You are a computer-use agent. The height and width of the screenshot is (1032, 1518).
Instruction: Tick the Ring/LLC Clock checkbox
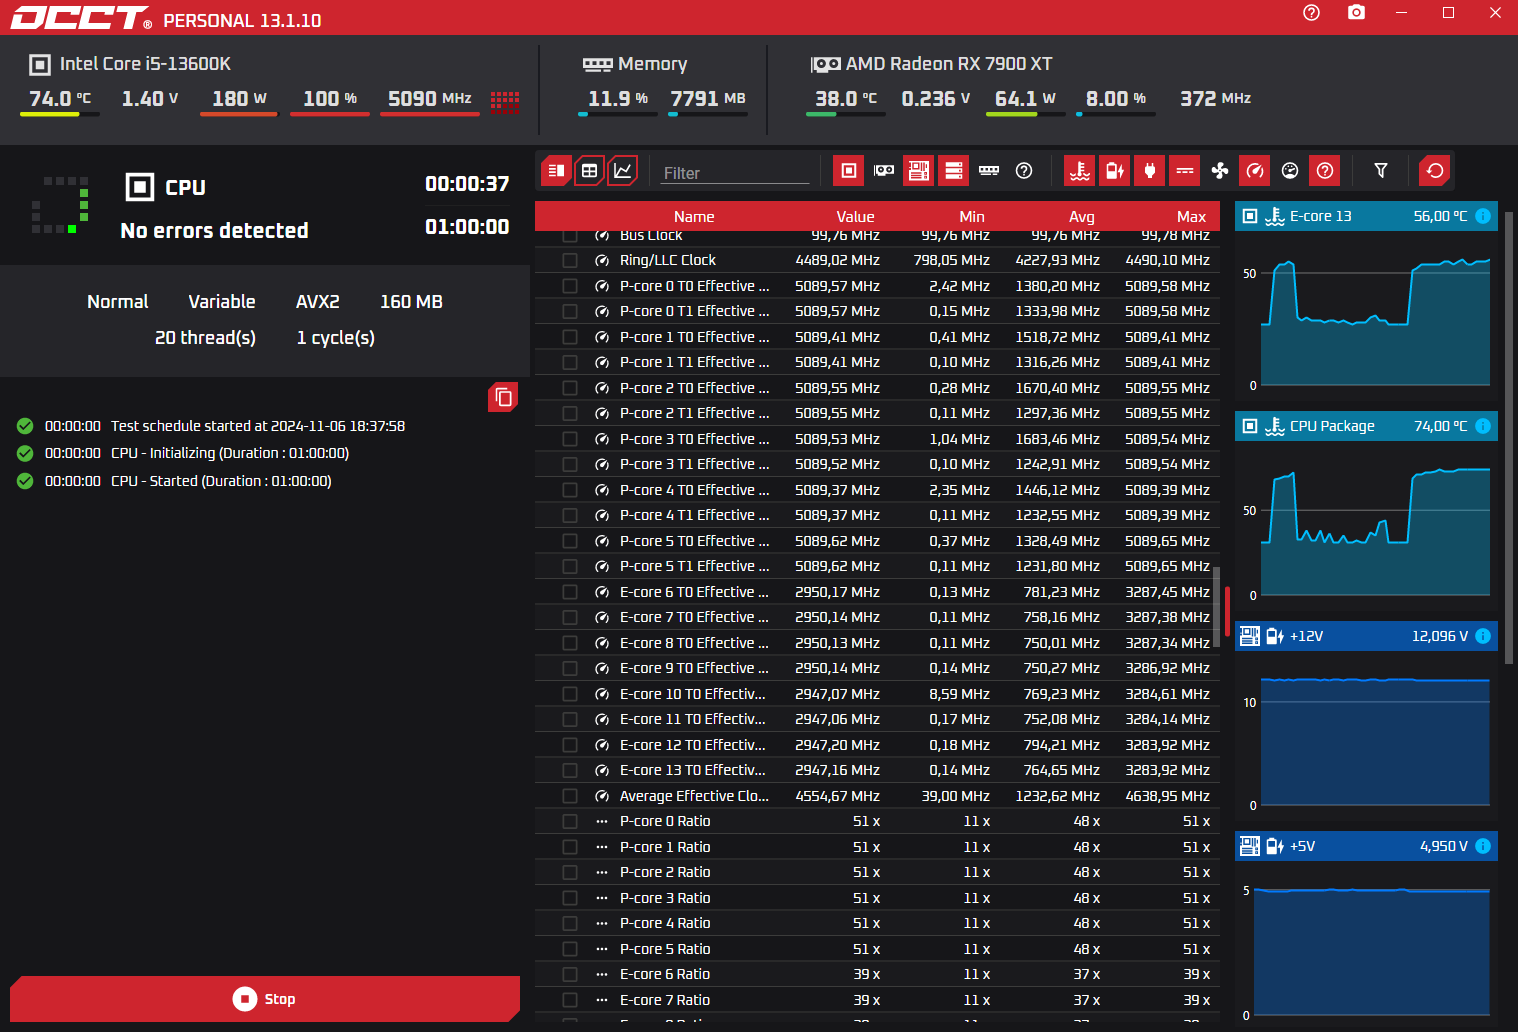(x=570, y=260)
